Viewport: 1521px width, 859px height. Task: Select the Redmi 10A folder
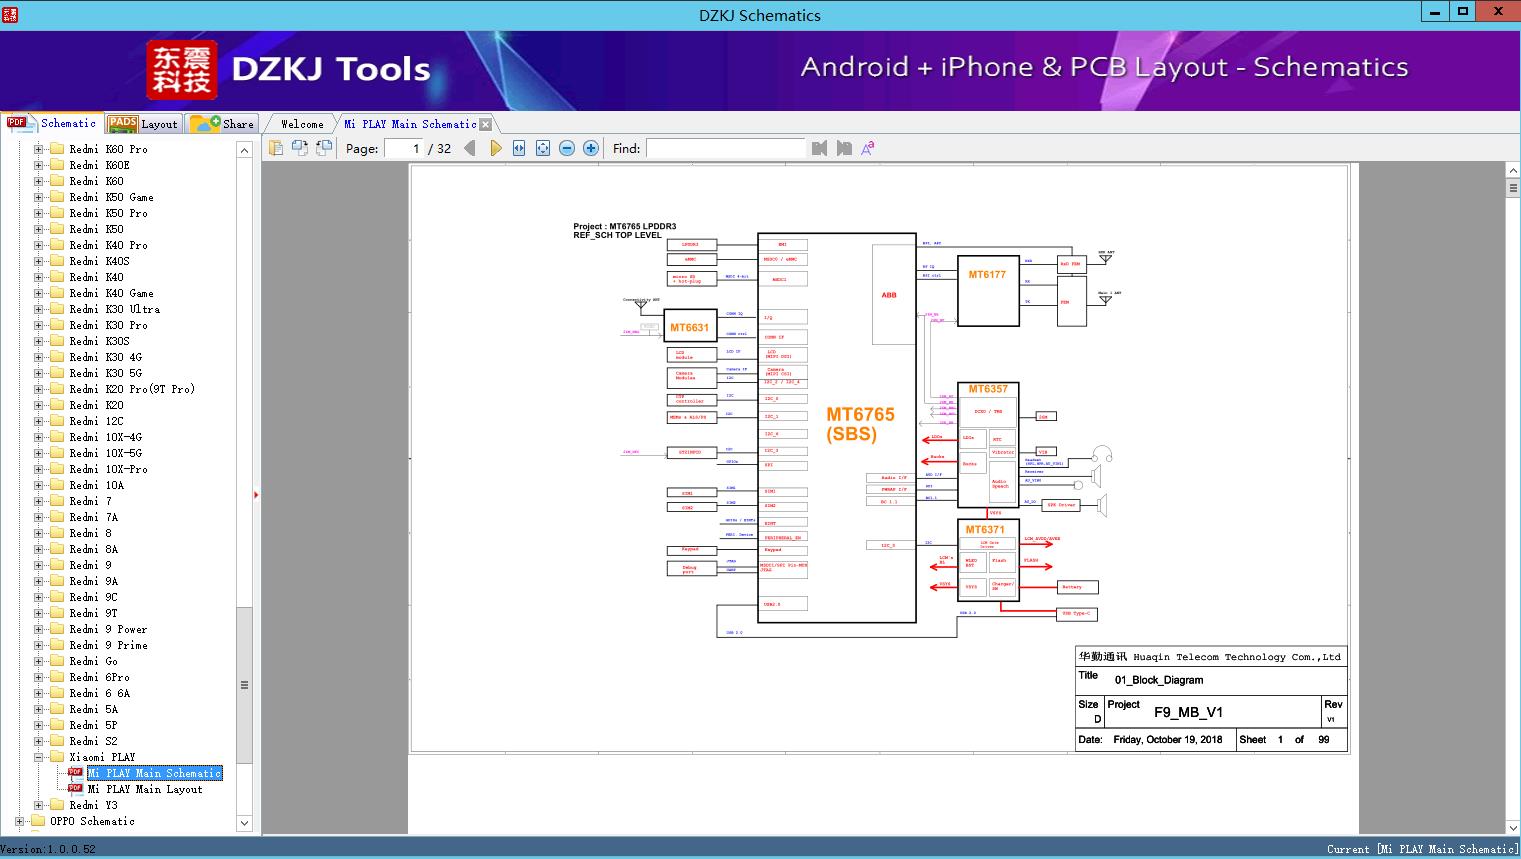[96, 485]
